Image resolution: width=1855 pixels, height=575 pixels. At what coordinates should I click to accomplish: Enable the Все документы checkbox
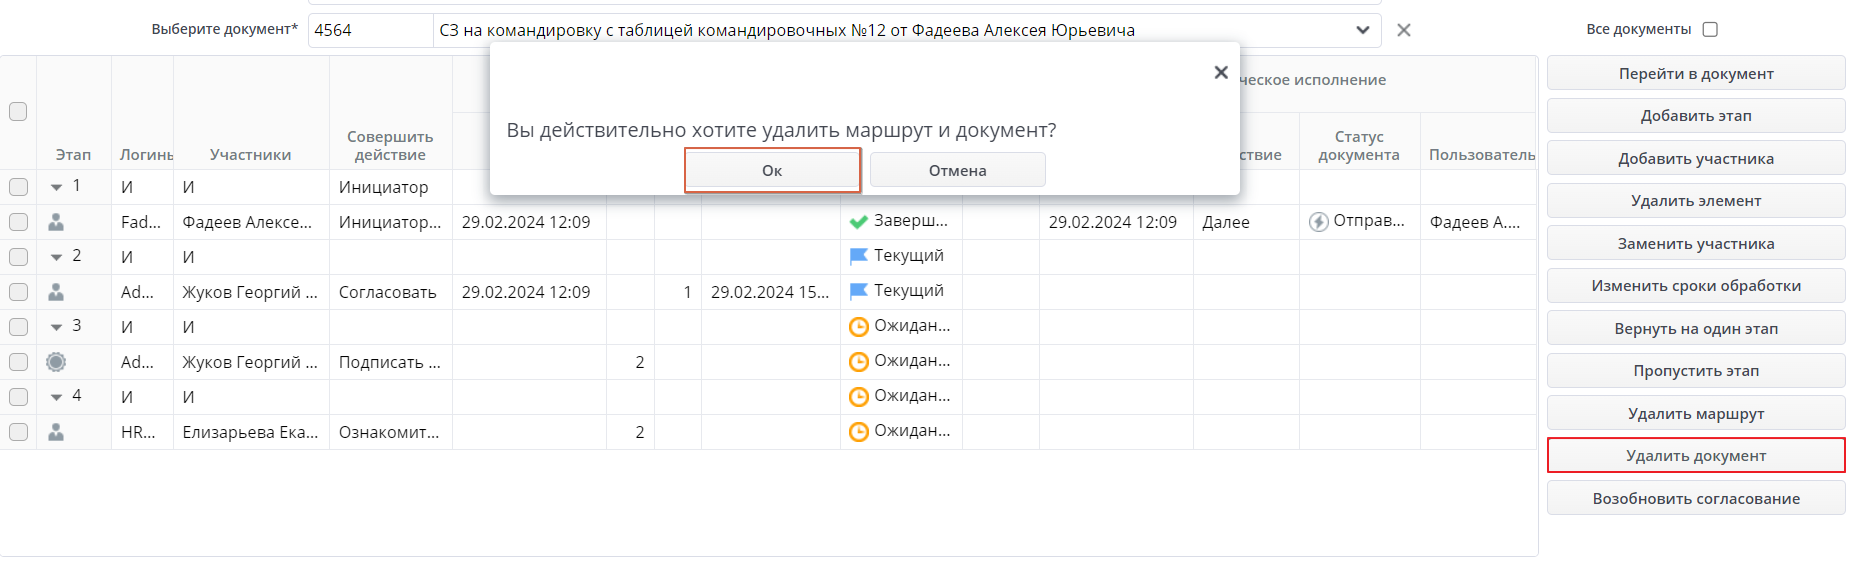click(1710, 29)
